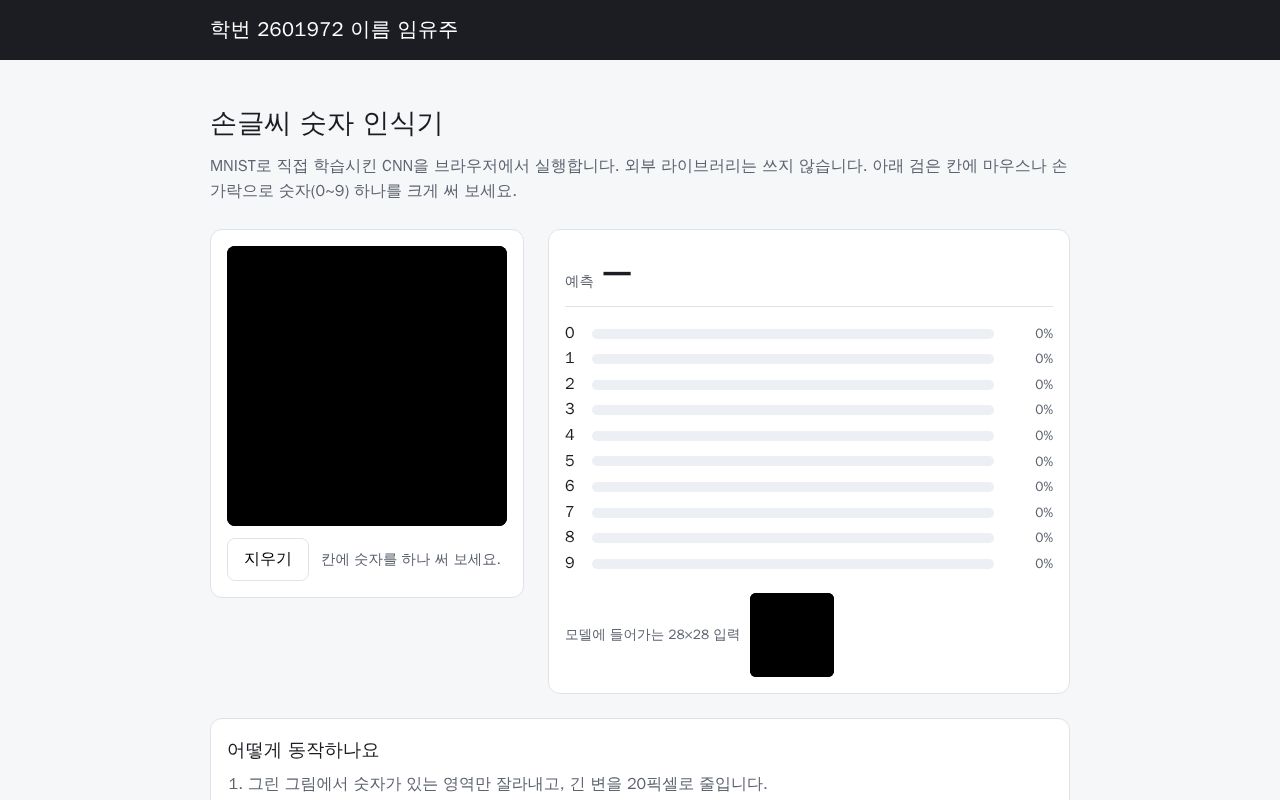Click the probability bar for digit 2
Image resolution: width=1280 pixels, height=800 pixels.
(x=793, y=385)
